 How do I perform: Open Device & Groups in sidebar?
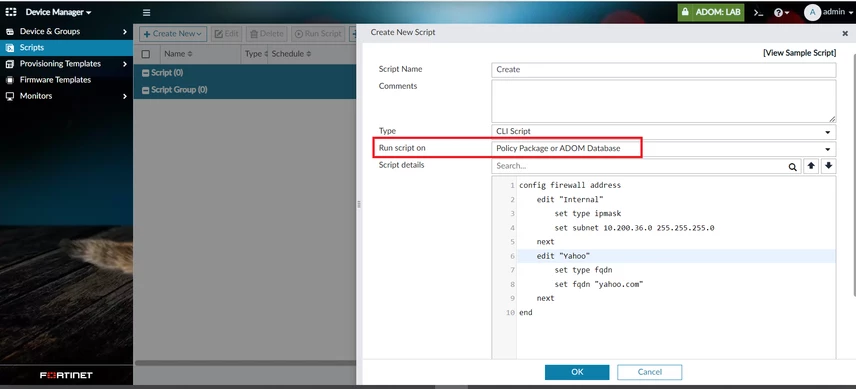(x=50, y=32)
